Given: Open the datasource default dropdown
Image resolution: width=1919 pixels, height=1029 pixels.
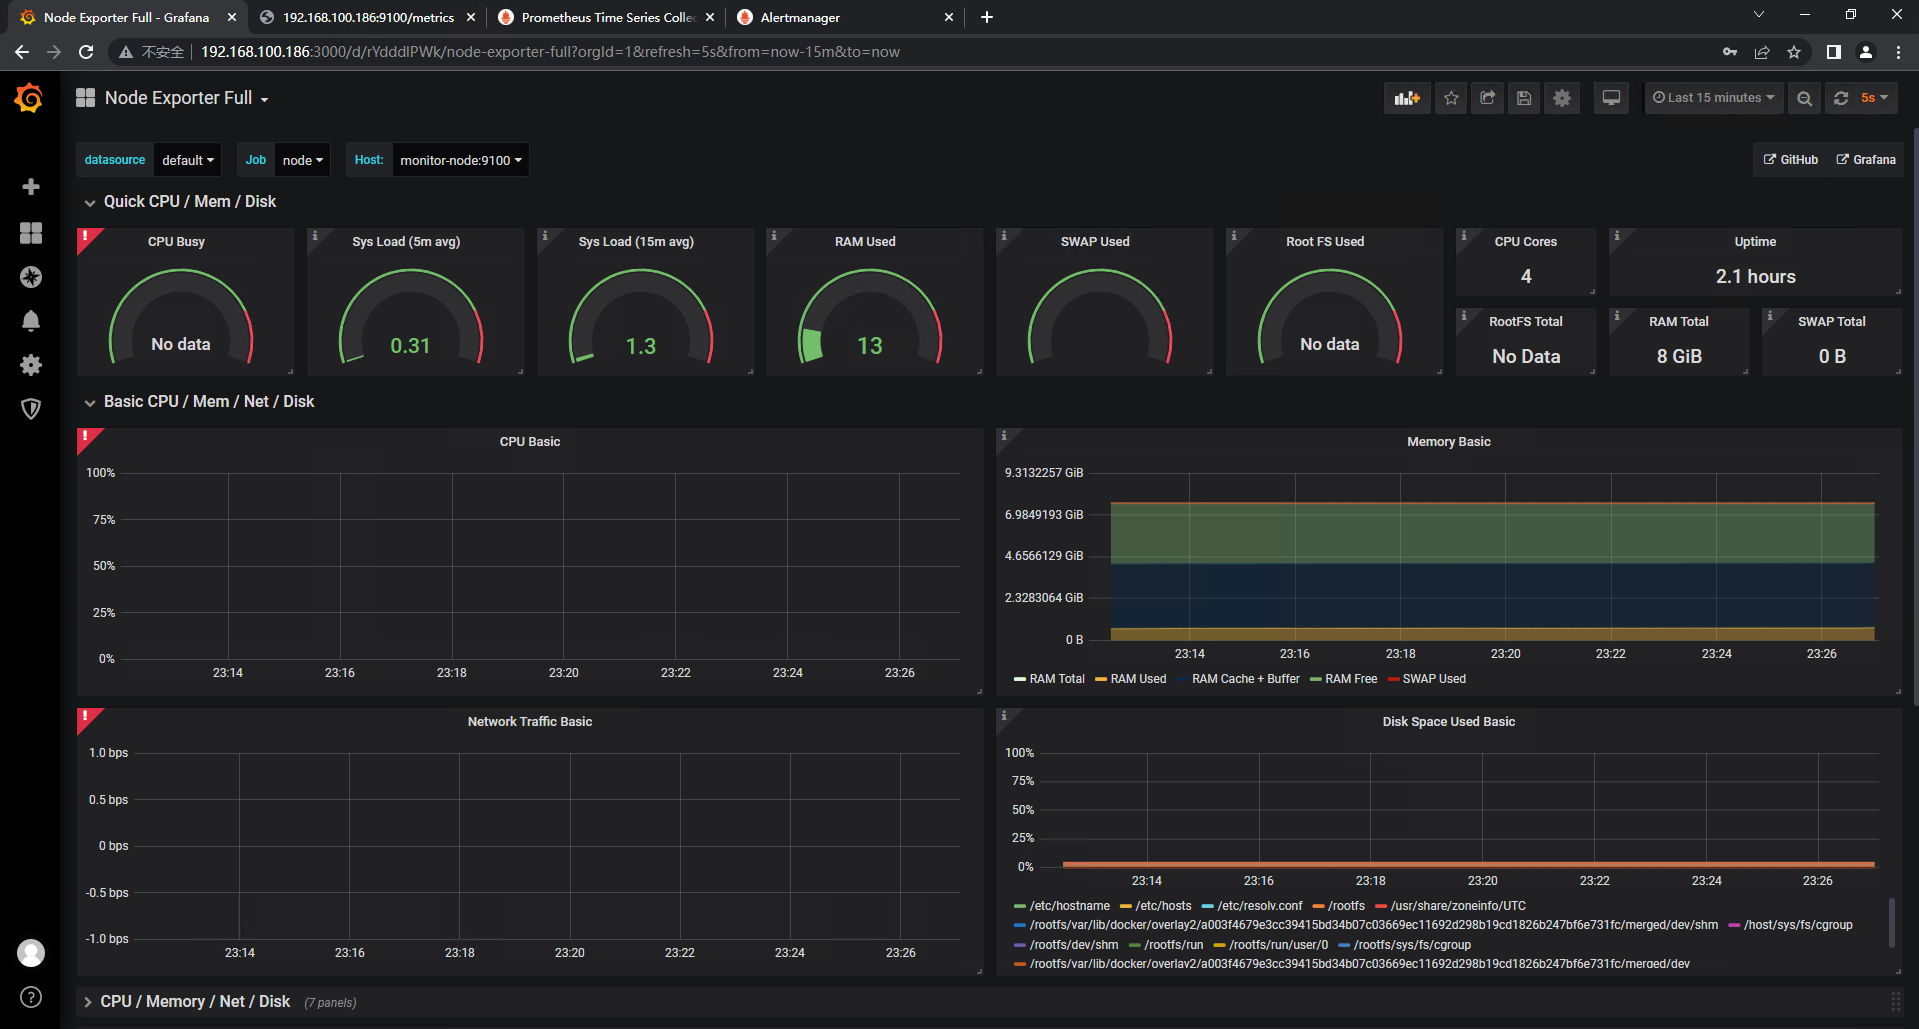Looking at the screenshot, I should (188, 160).
